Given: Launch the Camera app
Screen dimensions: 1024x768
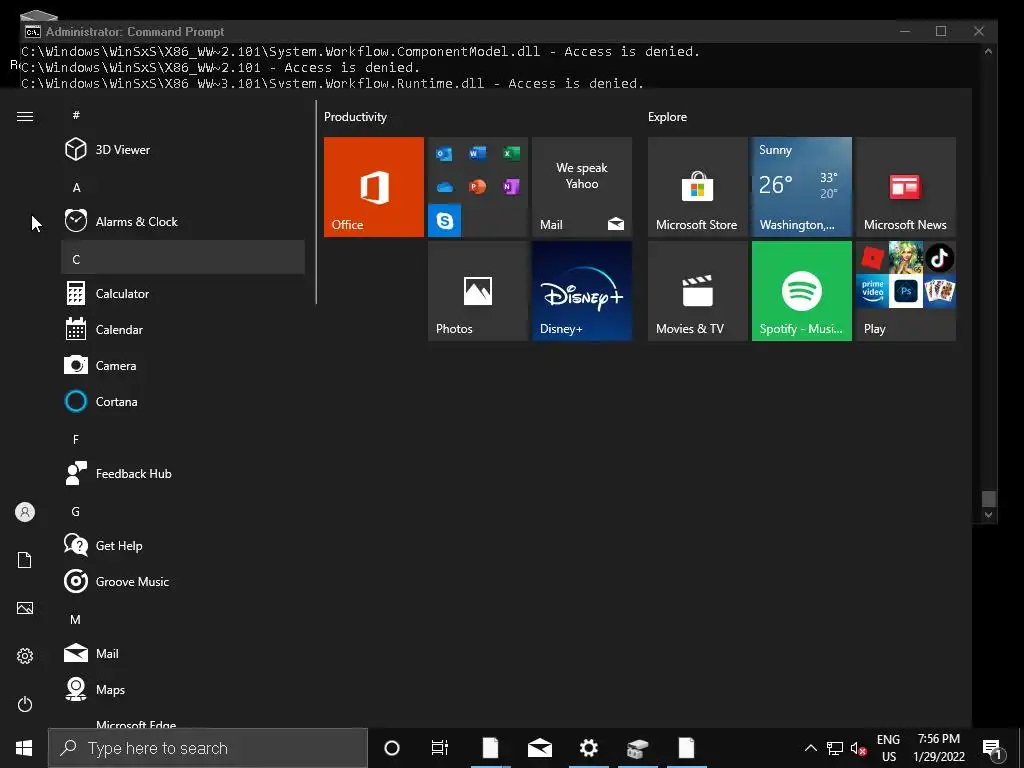Looking at the screenshot, I should (x=183, y=366).
